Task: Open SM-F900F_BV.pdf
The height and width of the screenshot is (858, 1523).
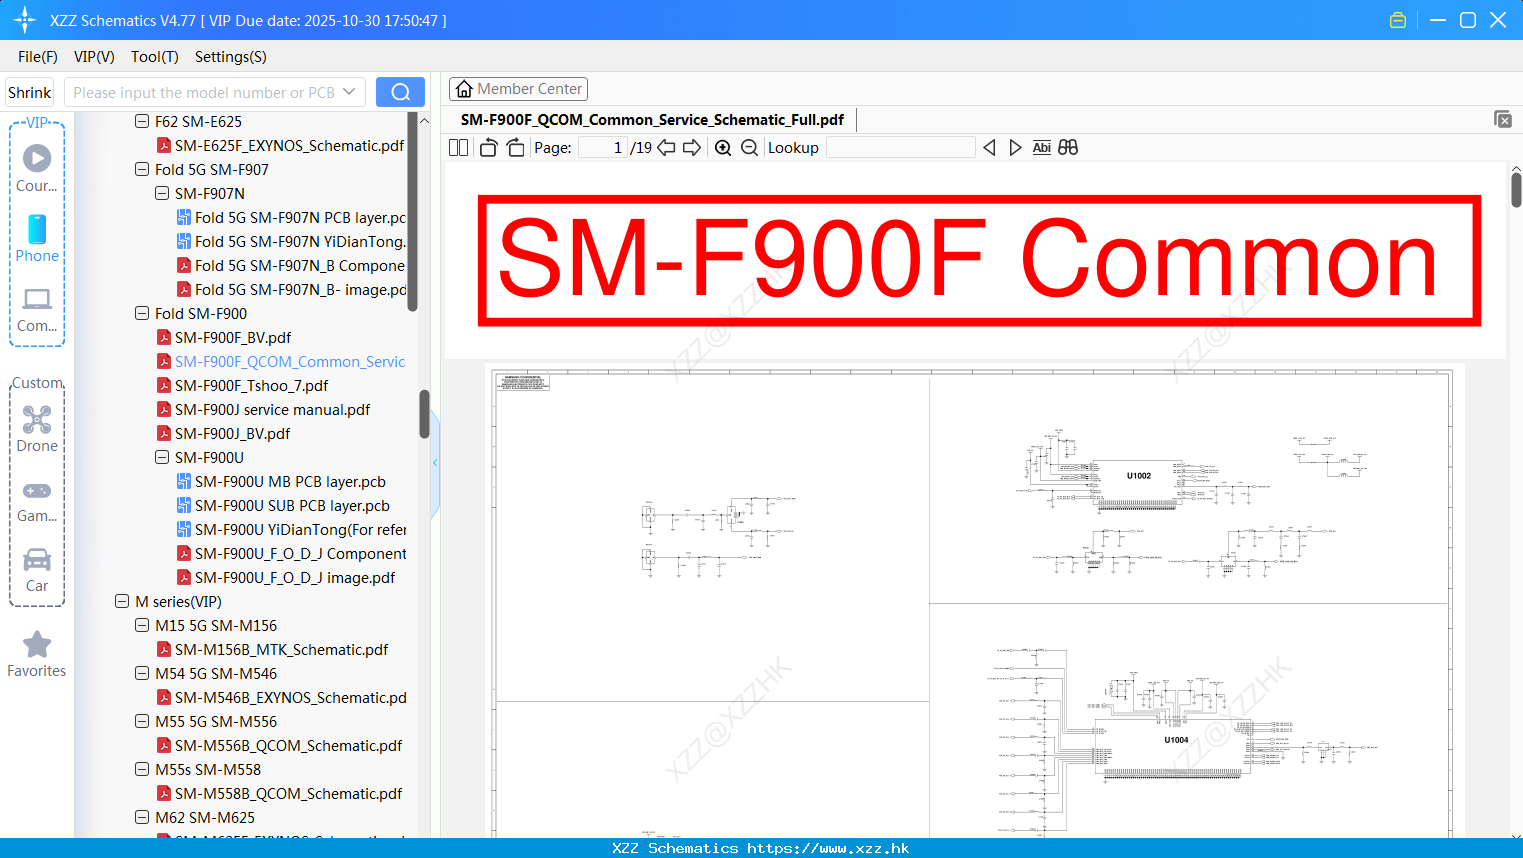Action: point(233,338)
